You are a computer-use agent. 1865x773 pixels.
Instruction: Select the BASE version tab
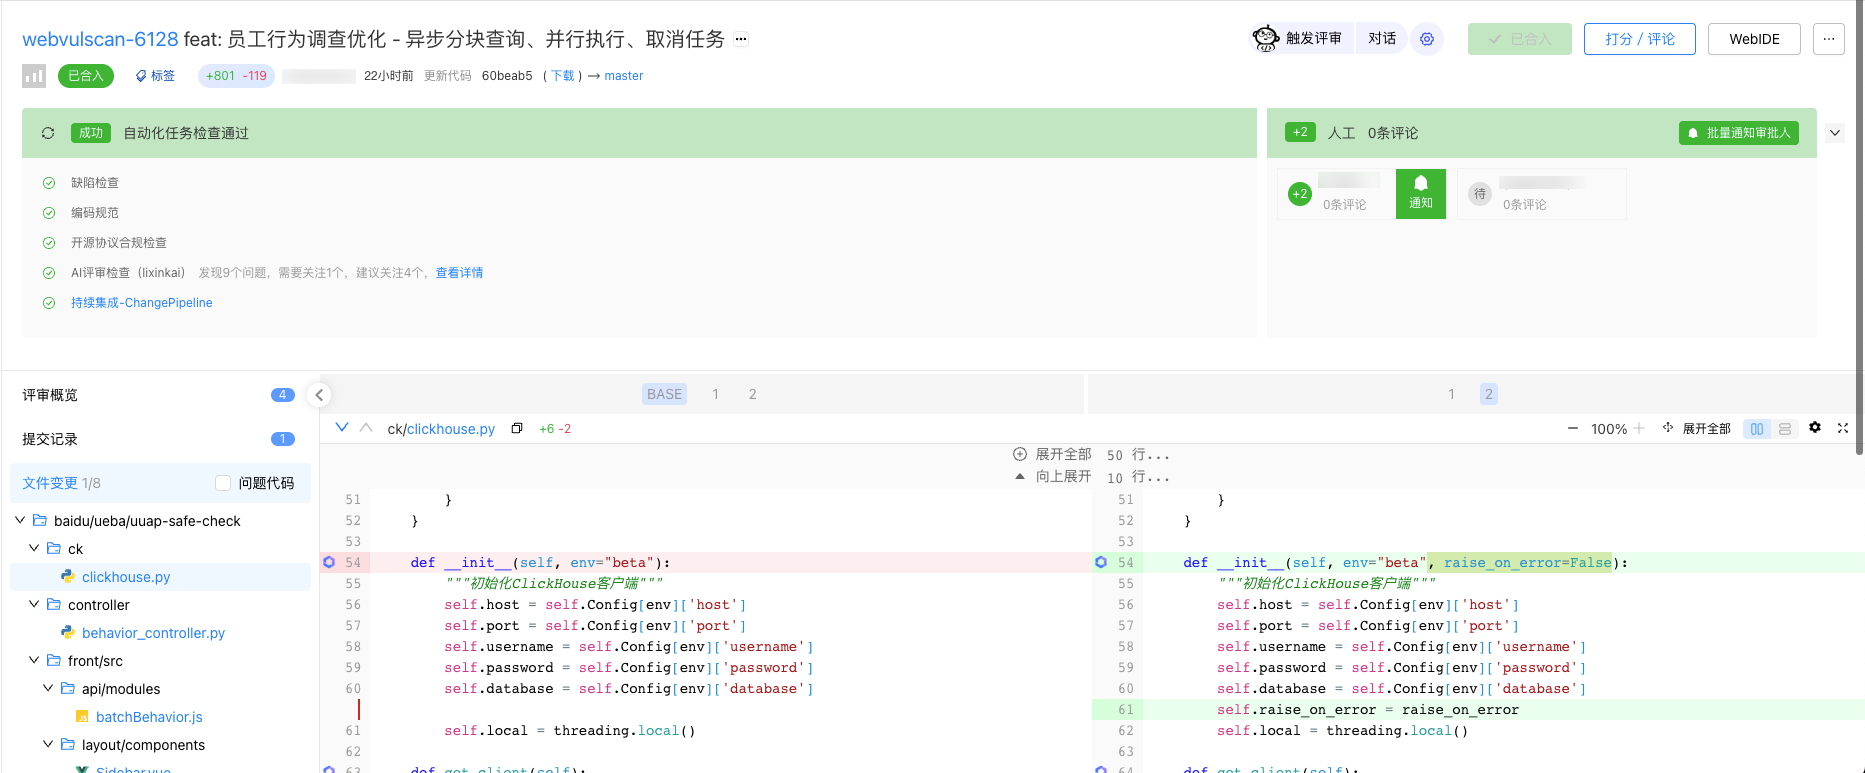(664, 394)
